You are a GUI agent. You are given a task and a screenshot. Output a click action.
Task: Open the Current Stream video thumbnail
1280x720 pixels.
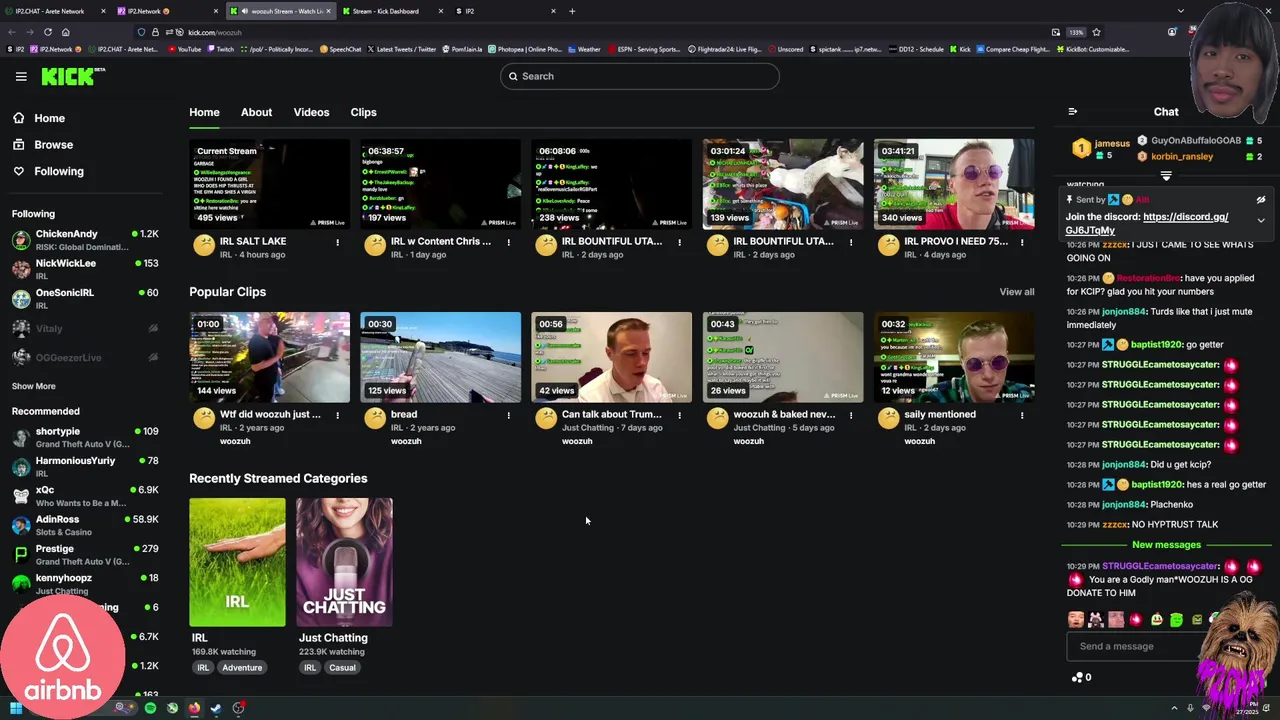point(269,184)
